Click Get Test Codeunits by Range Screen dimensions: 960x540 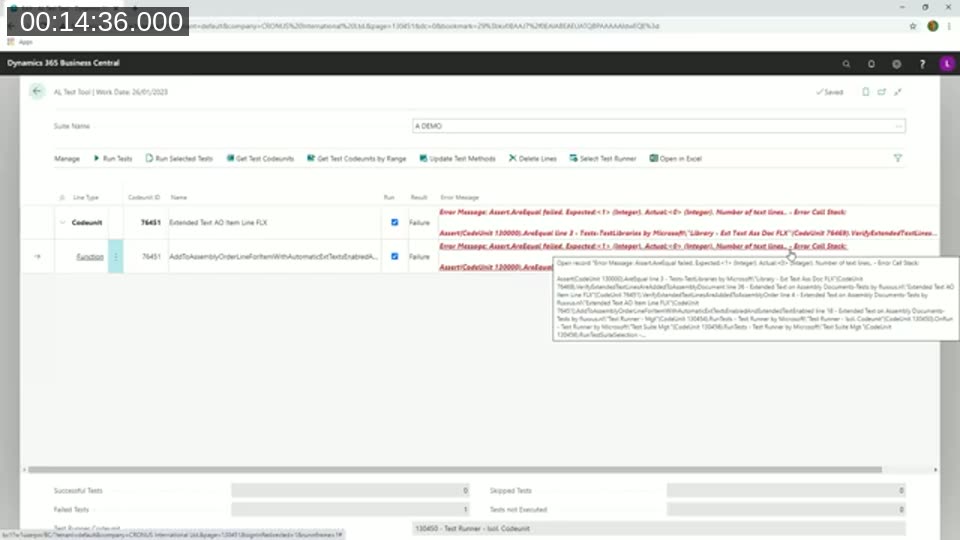[x=356, y=159]
